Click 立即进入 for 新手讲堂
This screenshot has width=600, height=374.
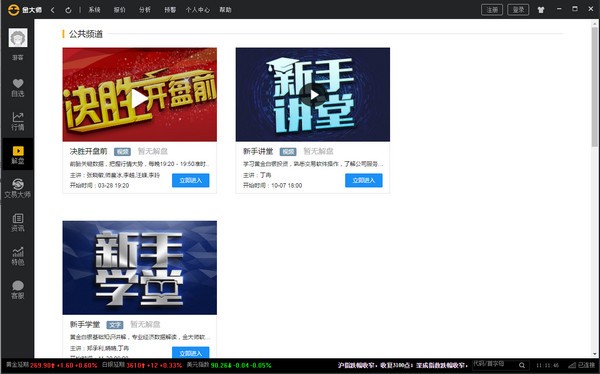tap(364, 180)
